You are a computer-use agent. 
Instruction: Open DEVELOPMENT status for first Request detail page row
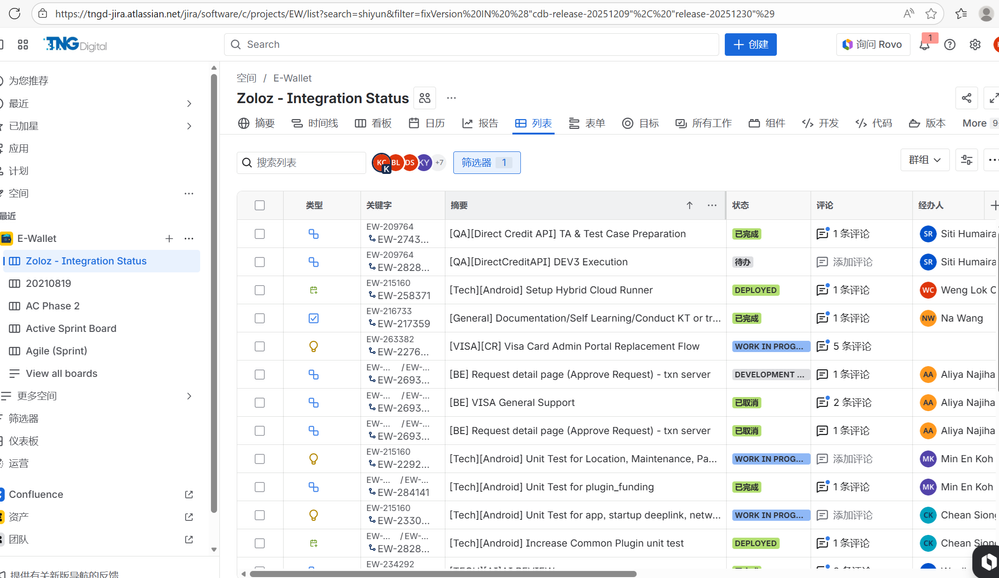click(770, 375)
